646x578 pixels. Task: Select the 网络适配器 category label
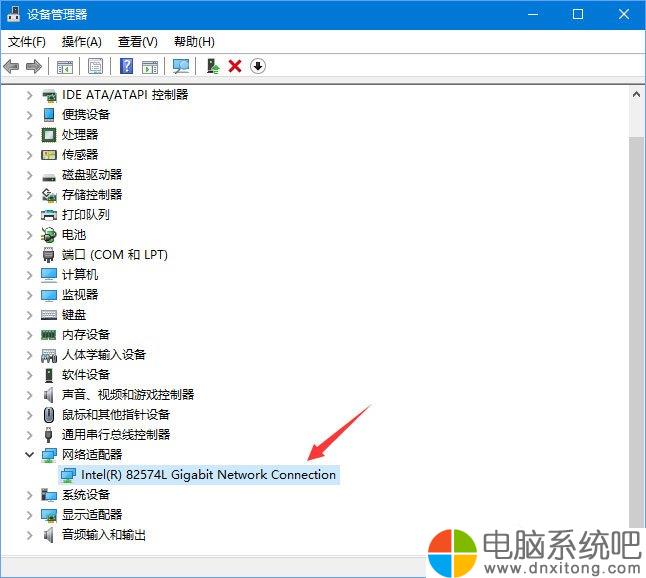(92, 455)
